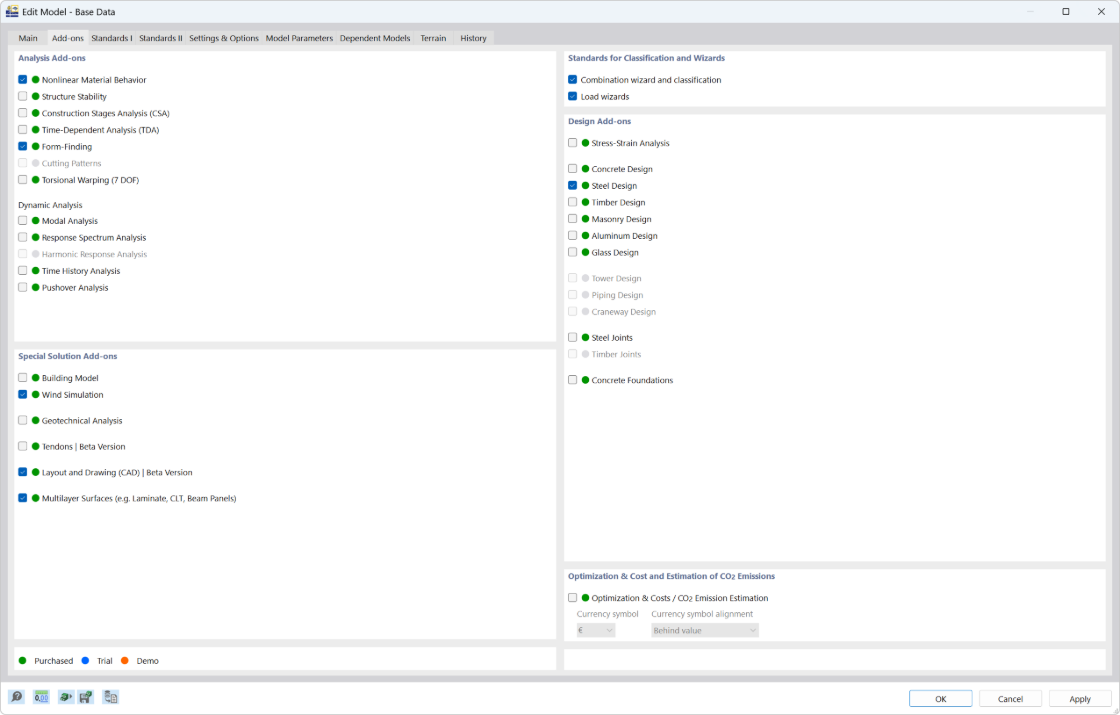Click the application icon in title bar
Image resolution: width=1120 pixels, height=715 pixels.
(x=12, y=11)
